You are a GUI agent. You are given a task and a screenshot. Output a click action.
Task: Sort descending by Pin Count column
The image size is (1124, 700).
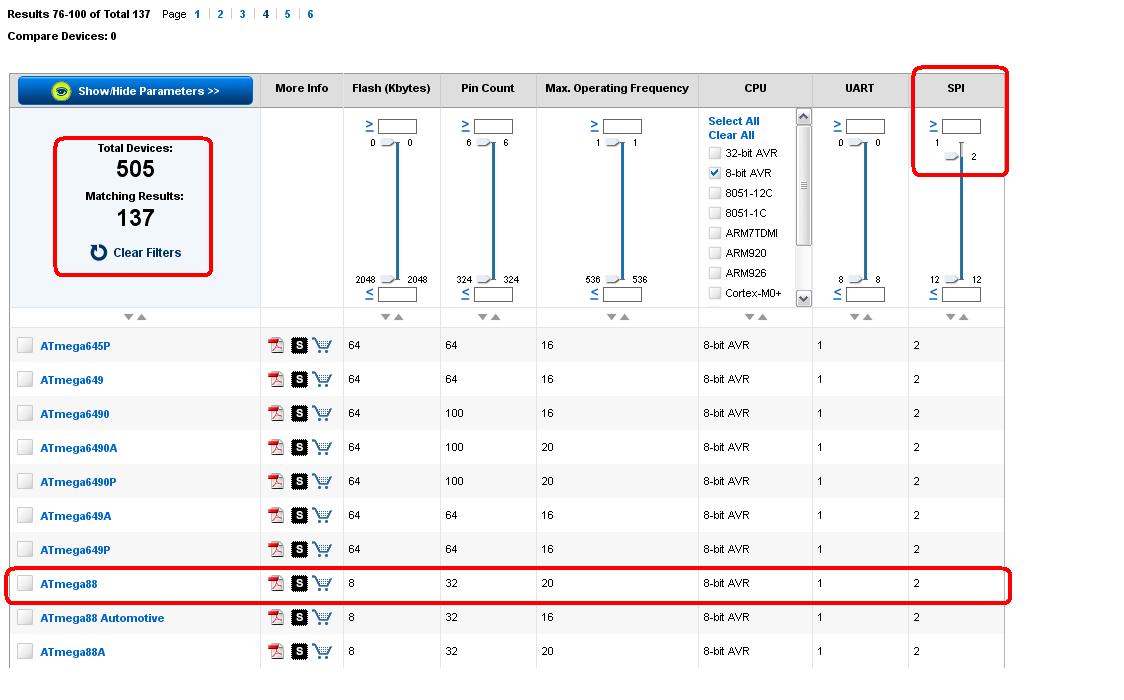(x=482, y=317)
